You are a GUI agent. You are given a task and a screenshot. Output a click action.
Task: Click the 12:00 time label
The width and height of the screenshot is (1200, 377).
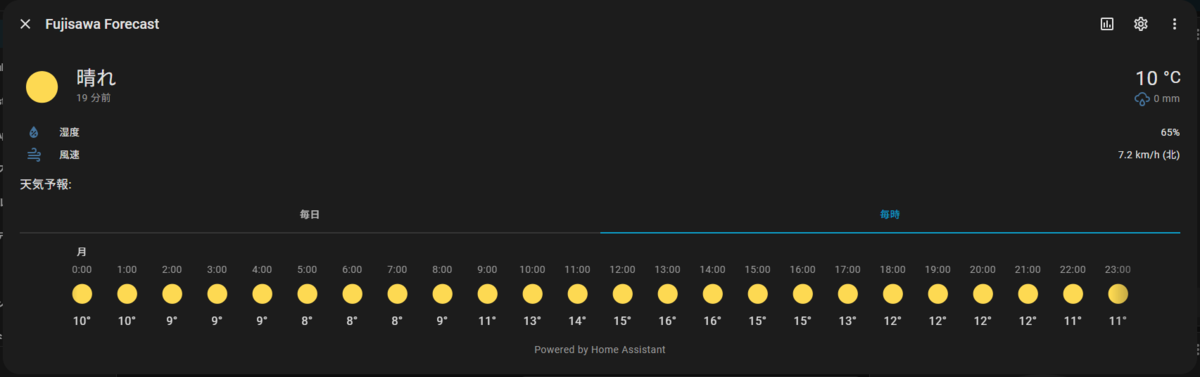(x=623, y=270)
